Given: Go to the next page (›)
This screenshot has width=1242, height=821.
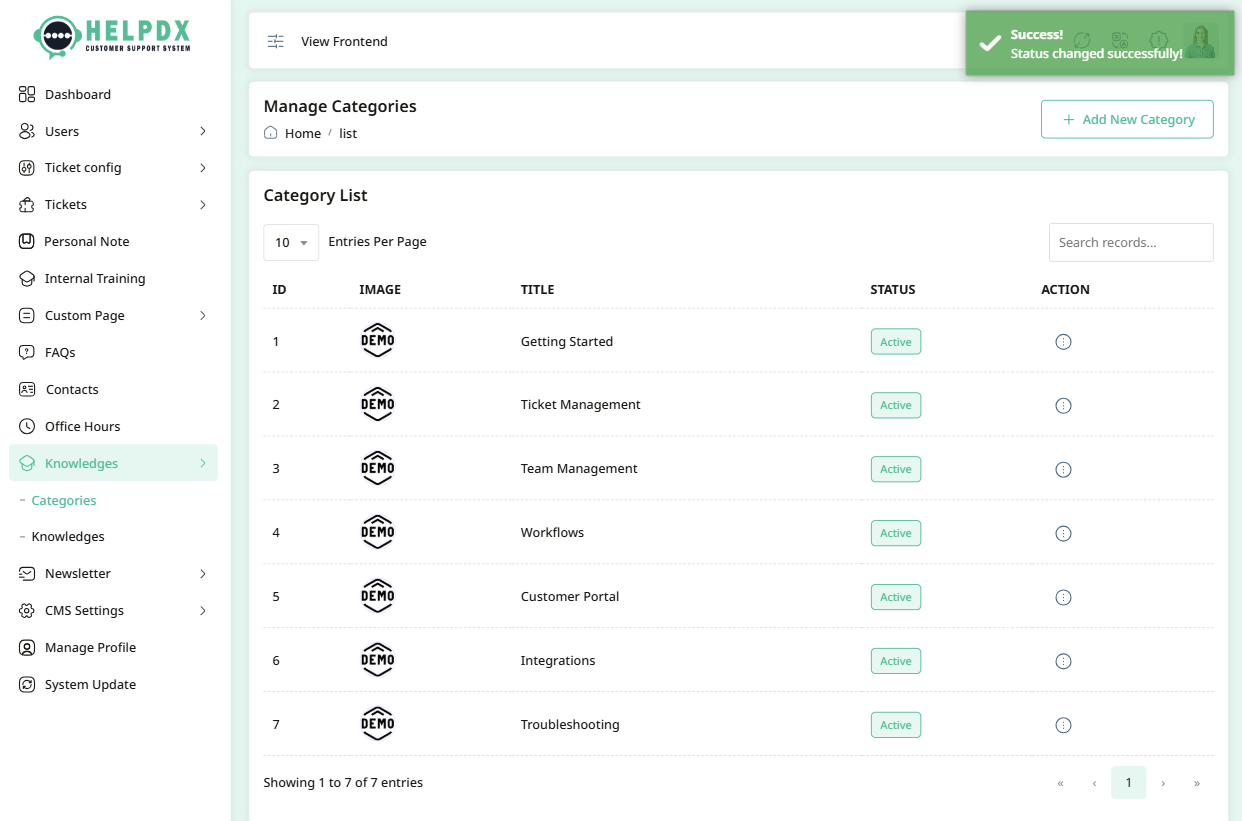Looking at the screenshot, I should (x=1163, y=782).
